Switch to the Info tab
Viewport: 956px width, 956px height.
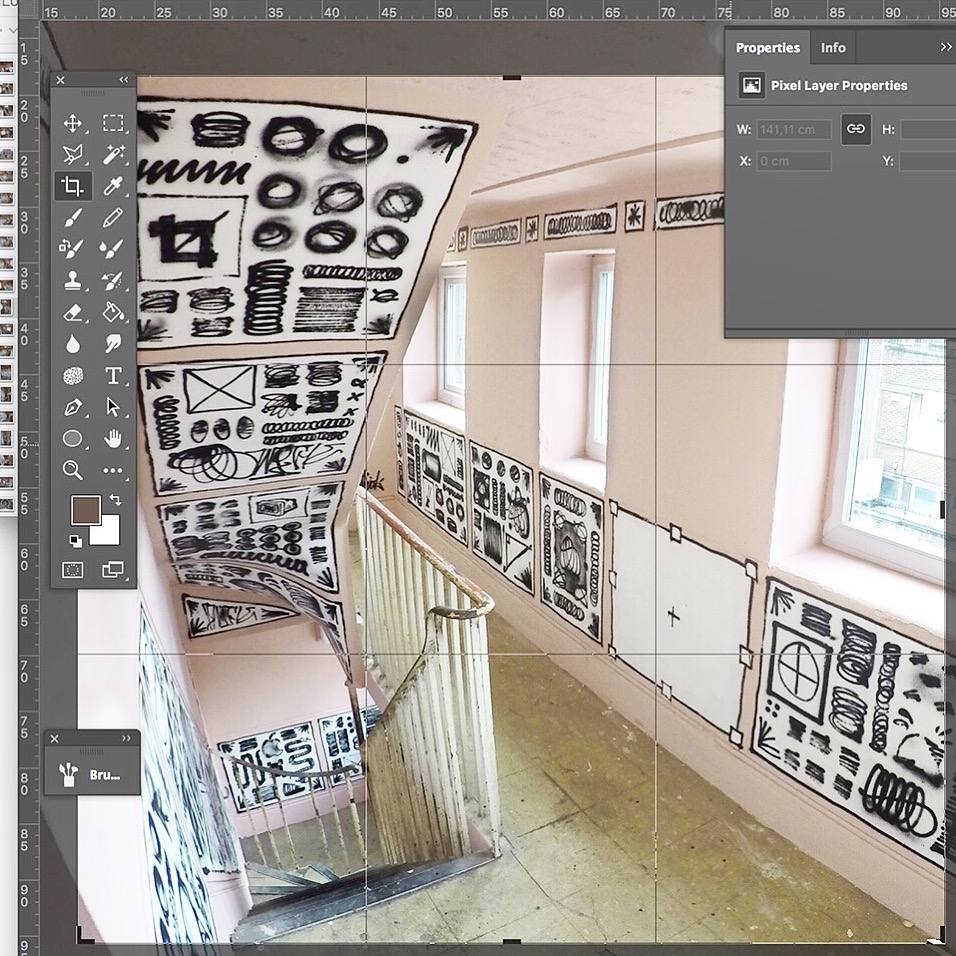(x=833, y=47)
